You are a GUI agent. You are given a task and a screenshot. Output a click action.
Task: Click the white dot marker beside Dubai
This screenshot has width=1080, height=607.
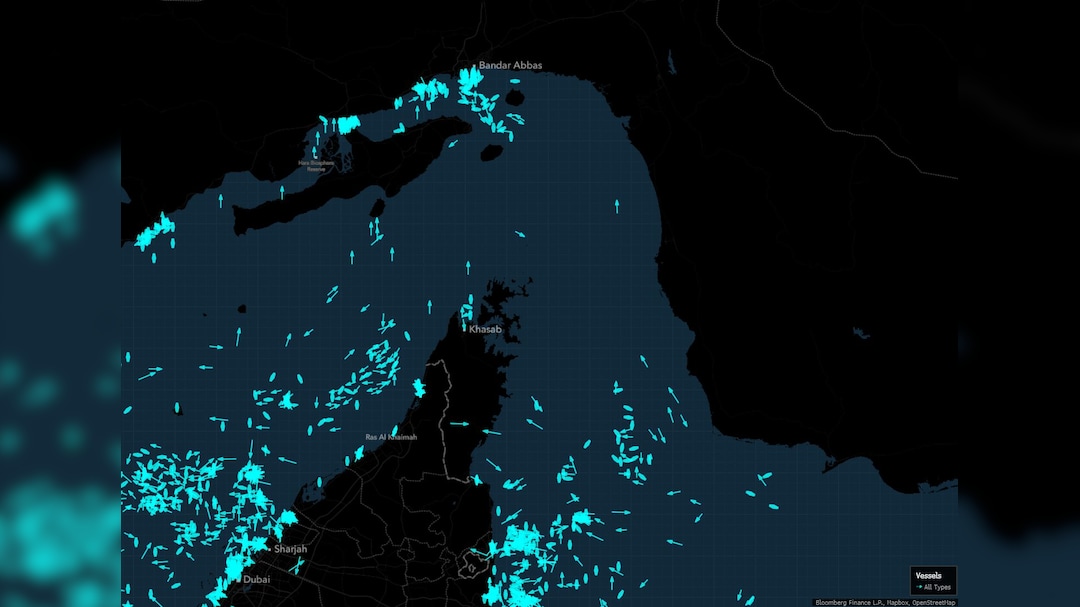(x=238, y=578)
